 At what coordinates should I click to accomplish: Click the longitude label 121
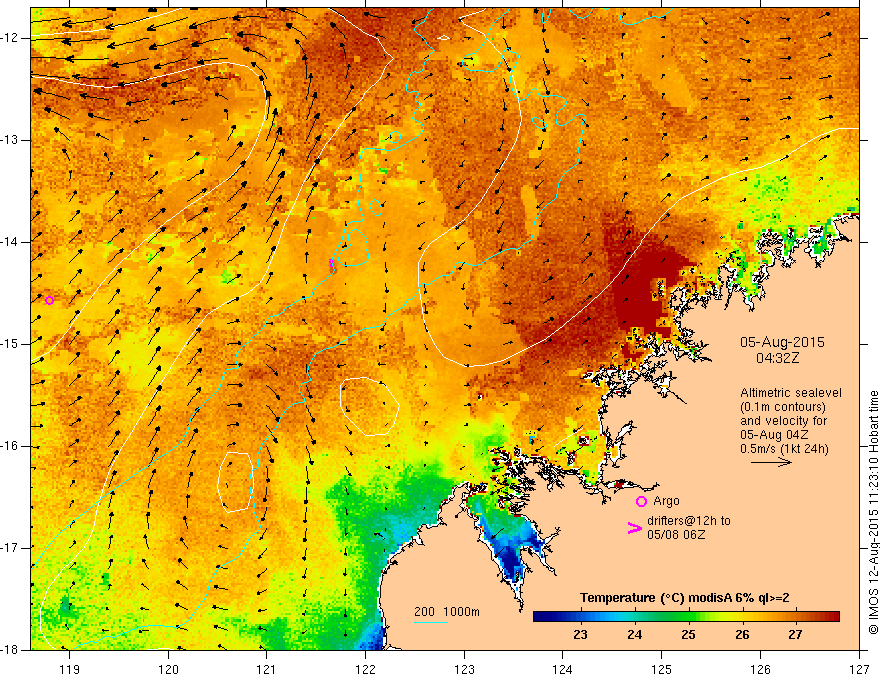click(x=267, y=669)
